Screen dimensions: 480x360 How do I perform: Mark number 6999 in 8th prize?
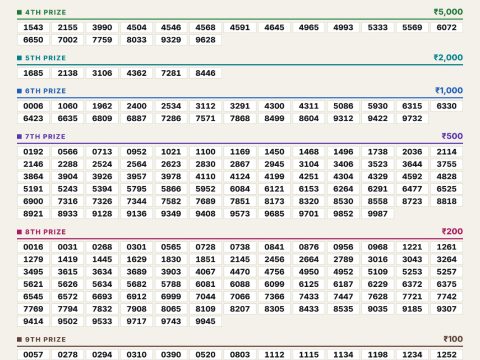[x=171, y=297]
